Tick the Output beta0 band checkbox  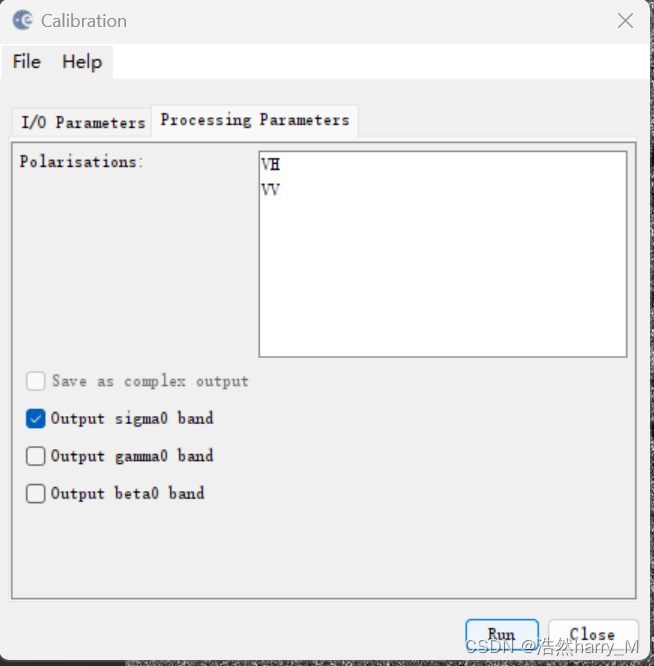(x=36, y=493)
